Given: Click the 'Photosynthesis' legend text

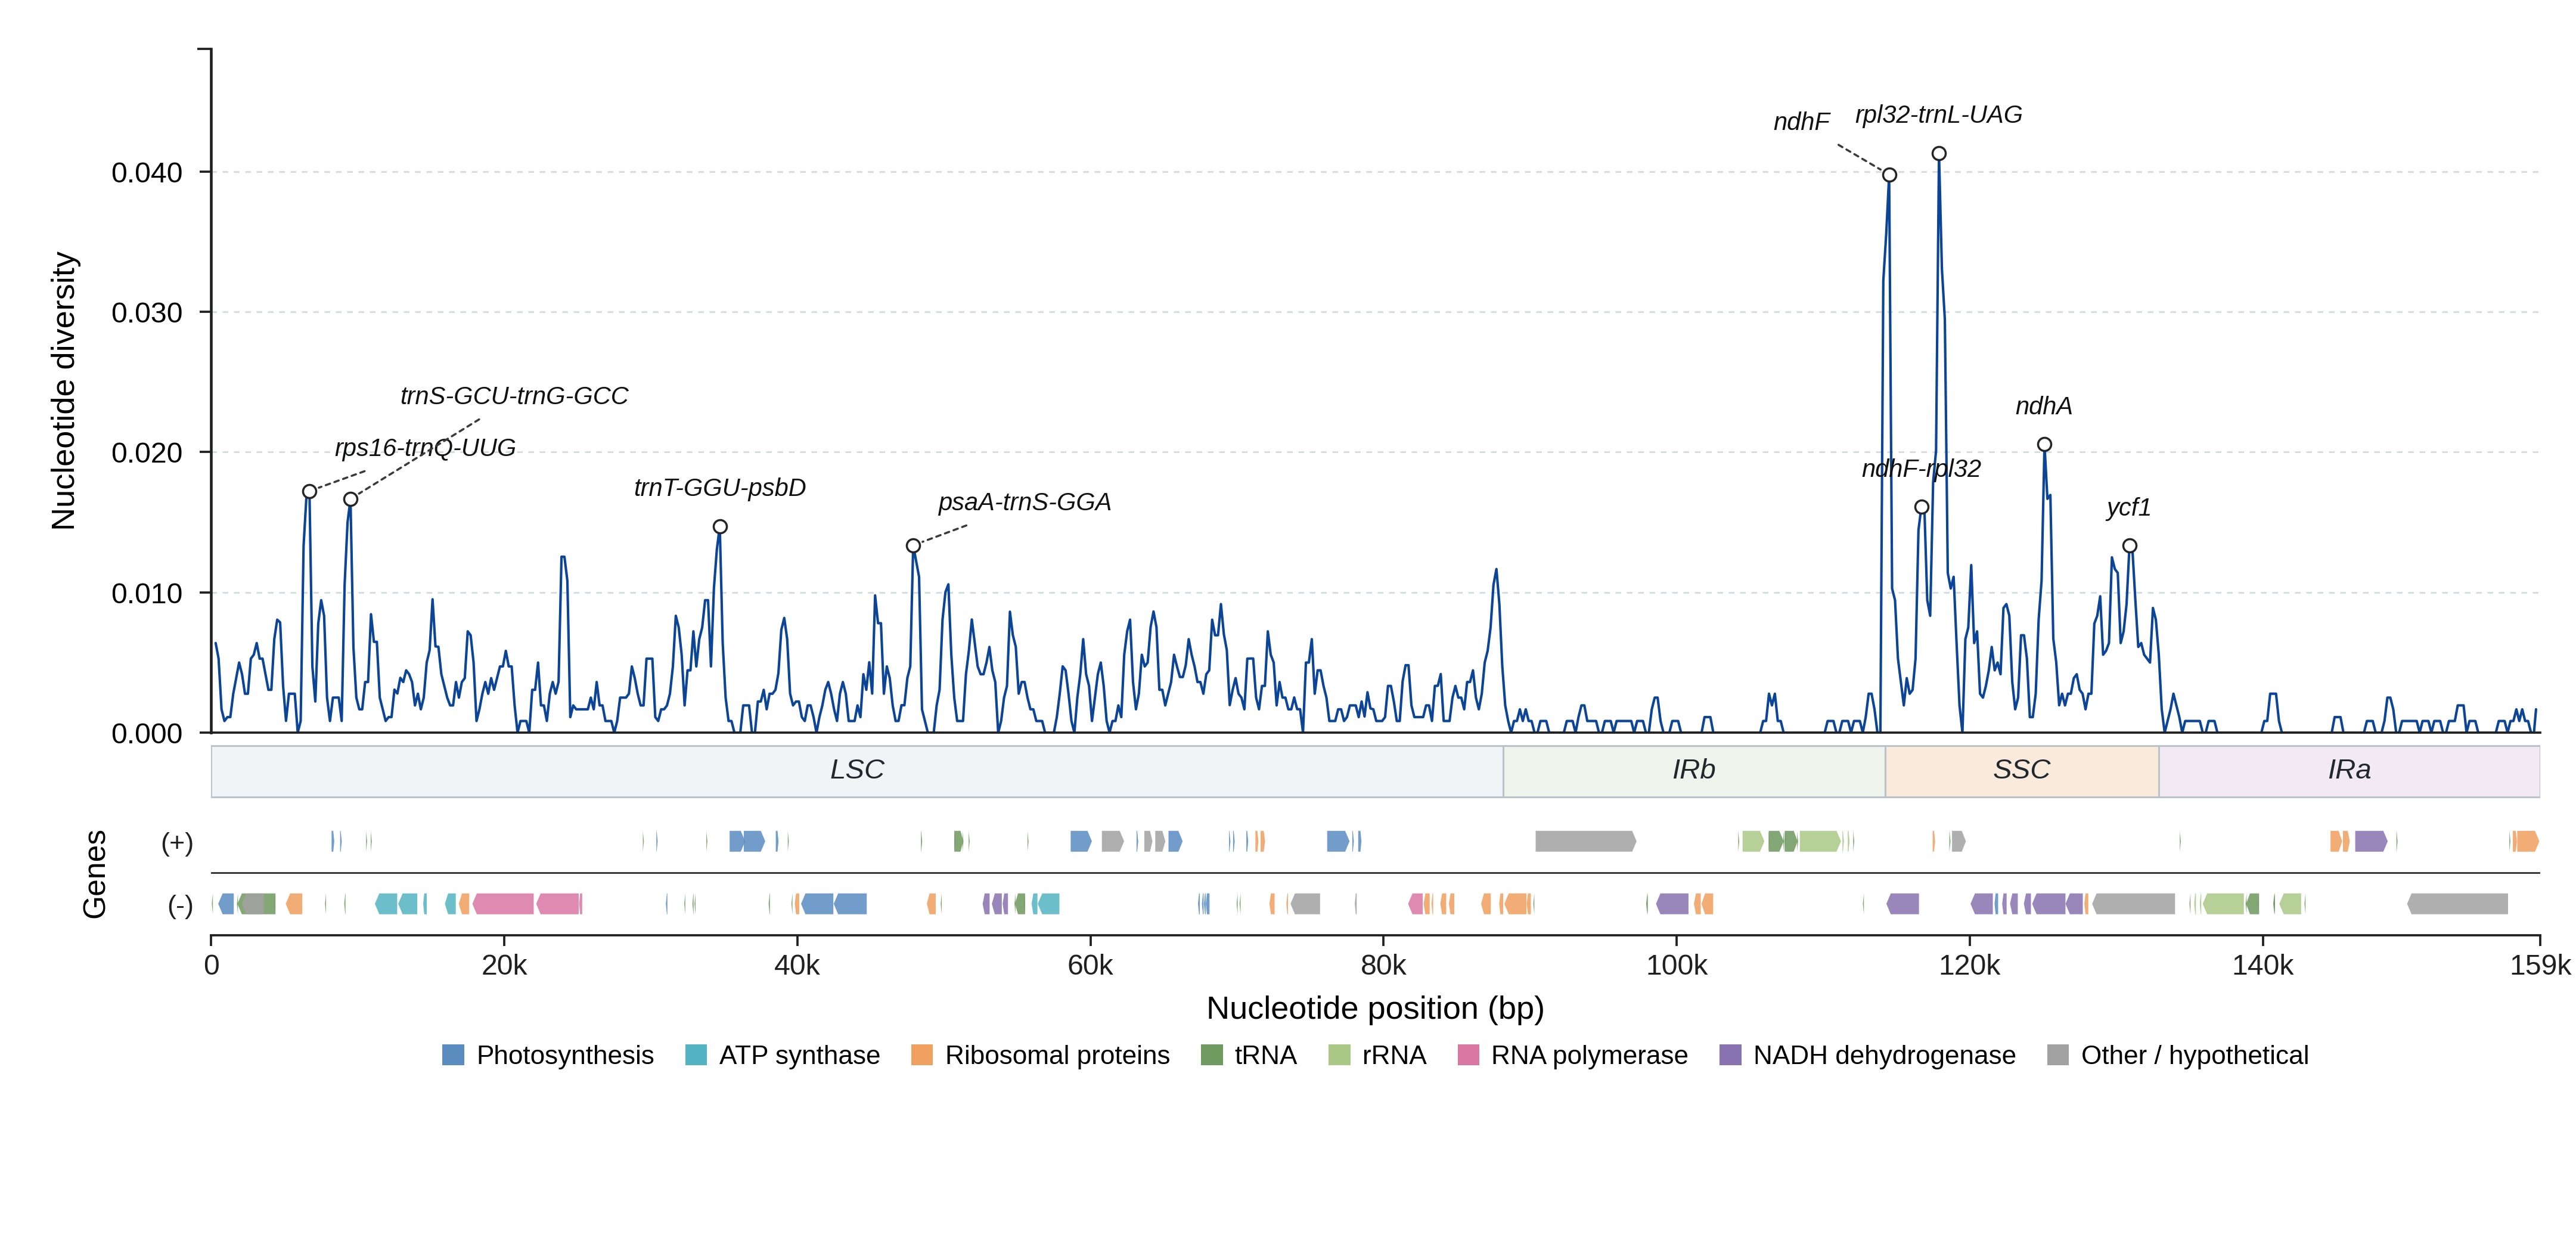Looking at the screenshot, I should click(x=565, y=1056).
